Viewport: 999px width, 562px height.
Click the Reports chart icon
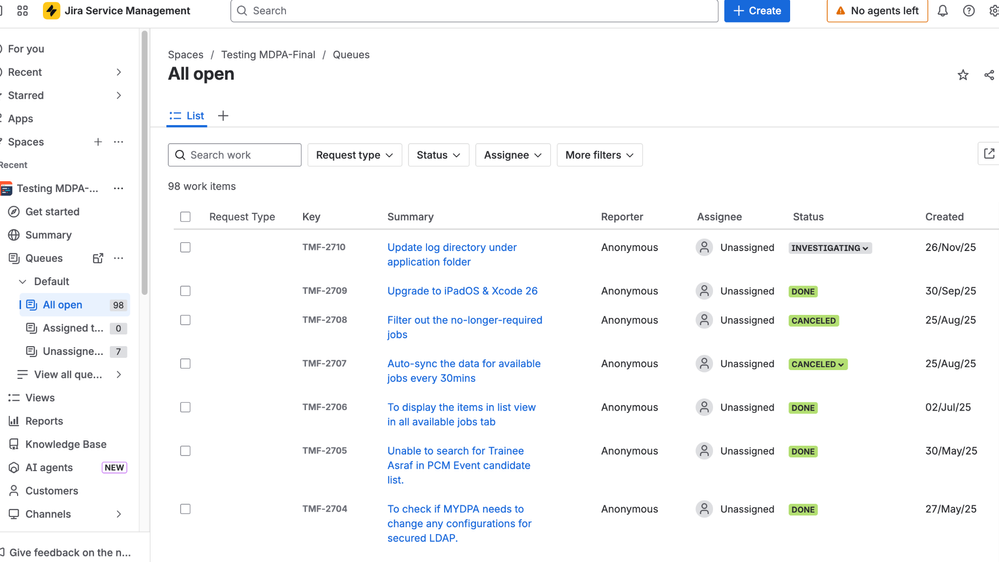13,421
